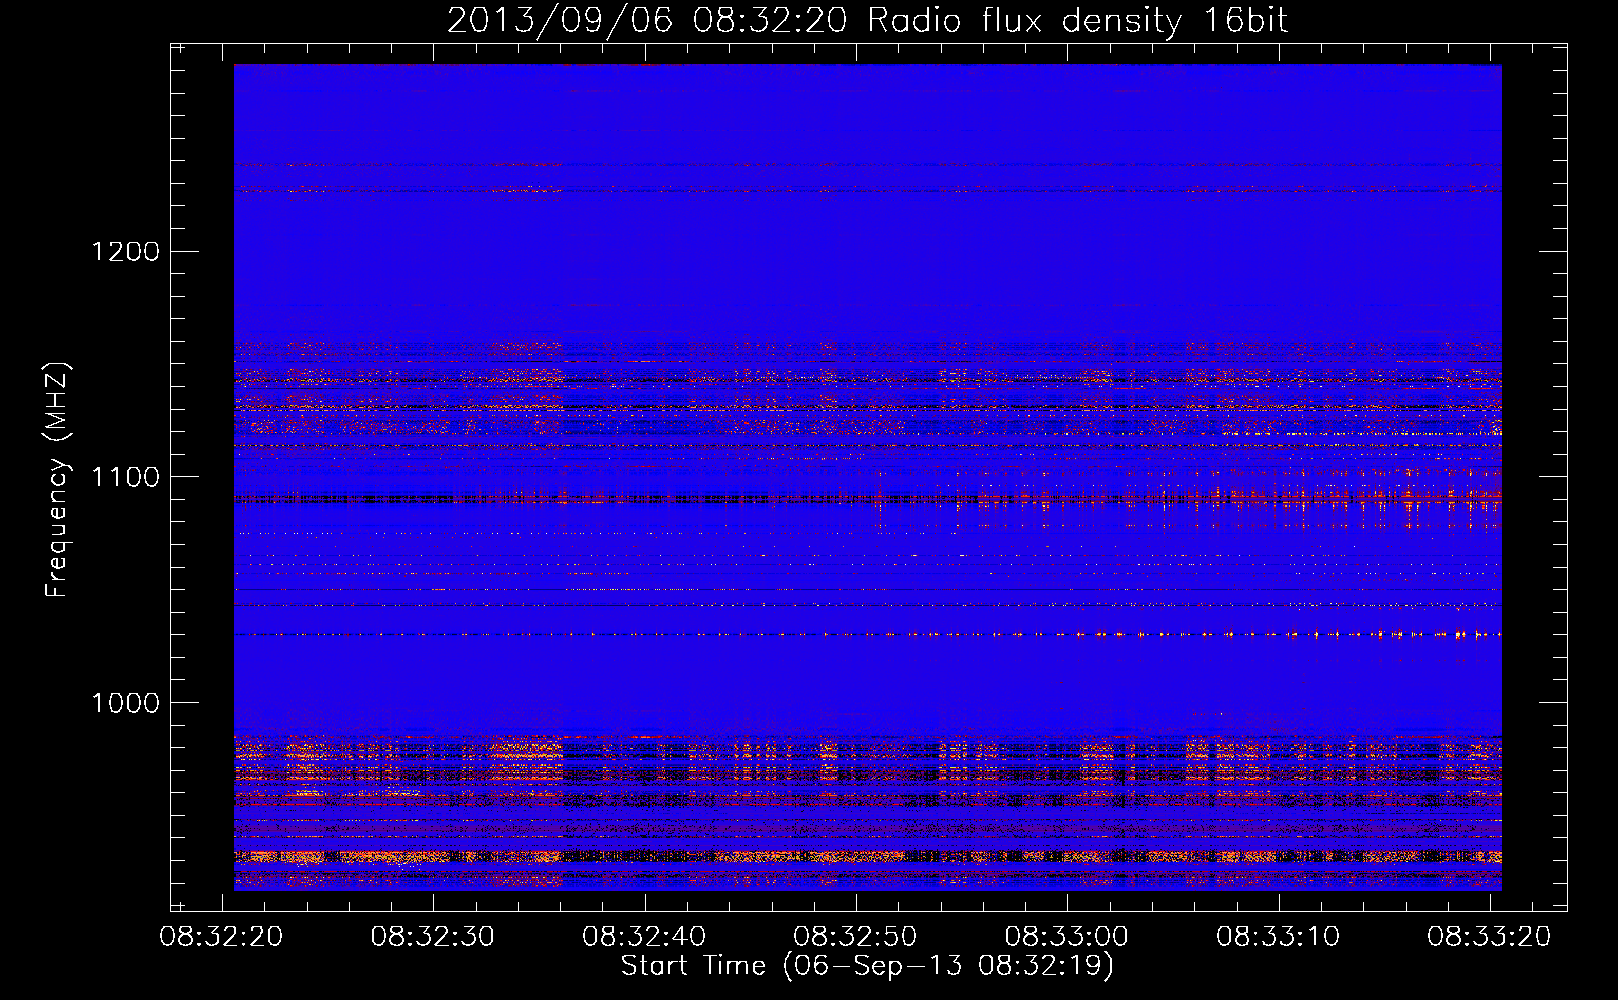1618x1000 pixels.
Task: Select the 08:32:20 time tick label
Action: pyautogui.click(x=222, y=937)
